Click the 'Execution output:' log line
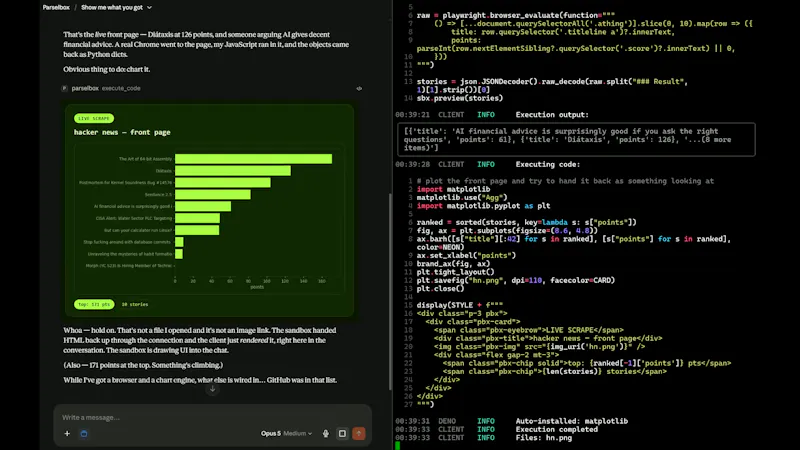800x450 pixels. pos(552,115)
